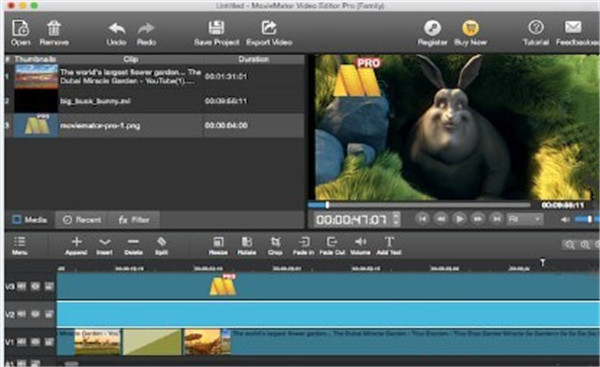
Task: Select the big_buck_bunny clip row
Action: [x=155, y=101]
